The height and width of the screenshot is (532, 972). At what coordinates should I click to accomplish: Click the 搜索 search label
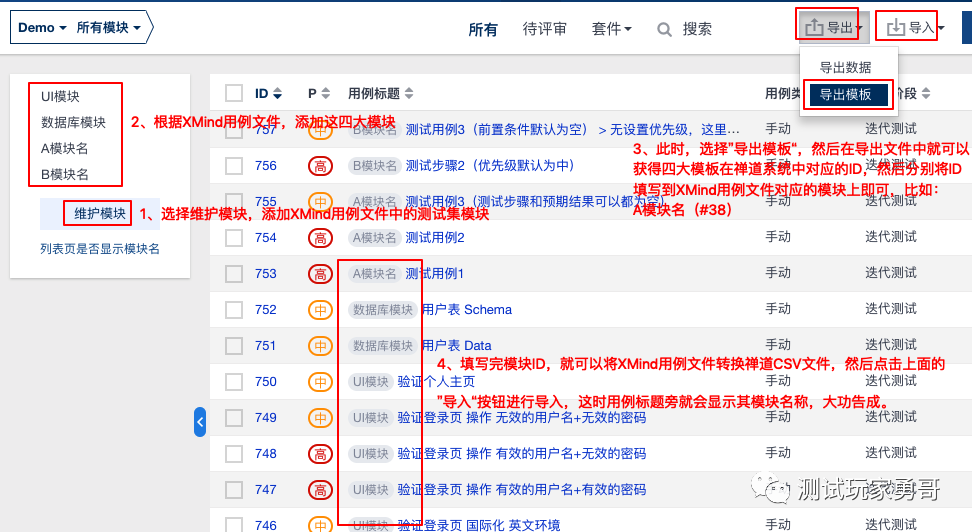[x=697, y=29]
